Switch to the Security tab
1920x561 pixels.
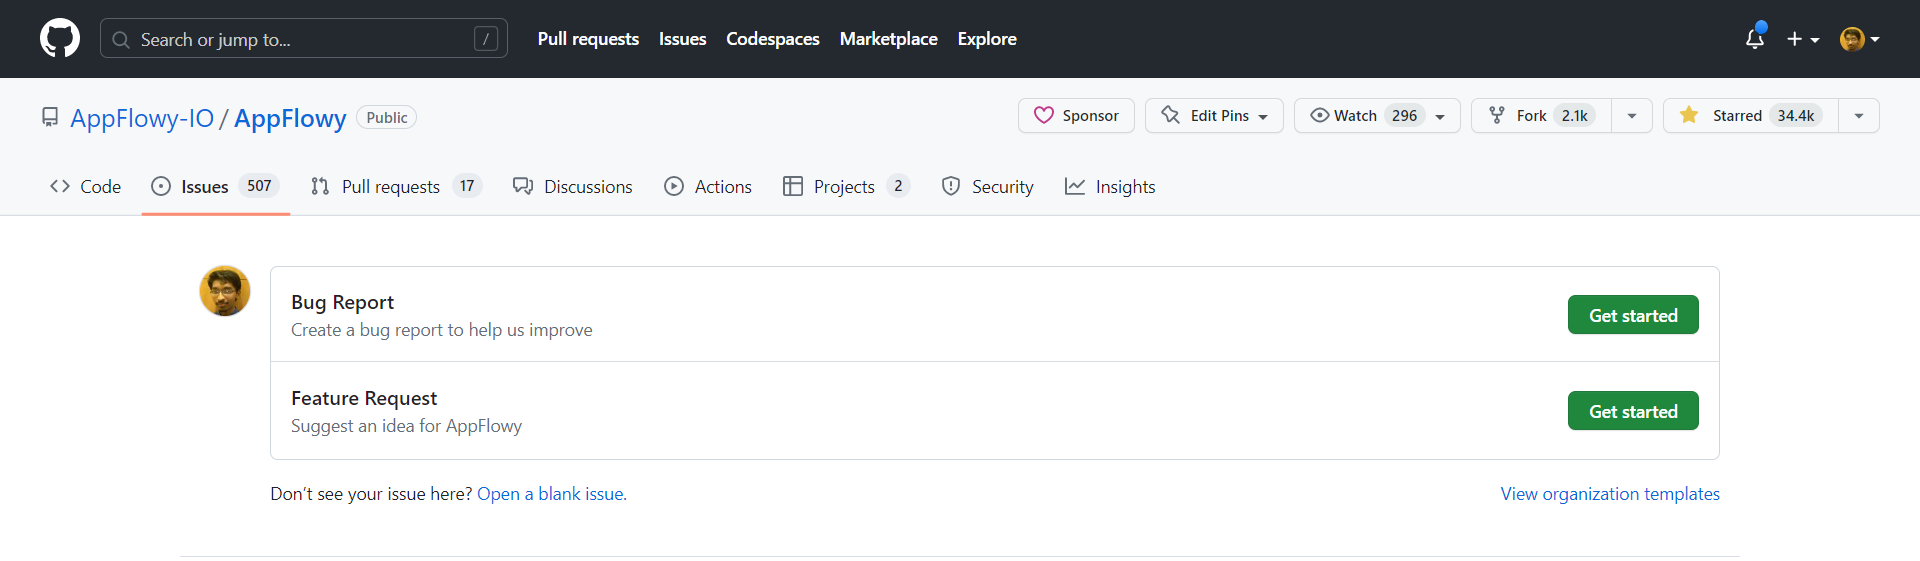(987, 186)
